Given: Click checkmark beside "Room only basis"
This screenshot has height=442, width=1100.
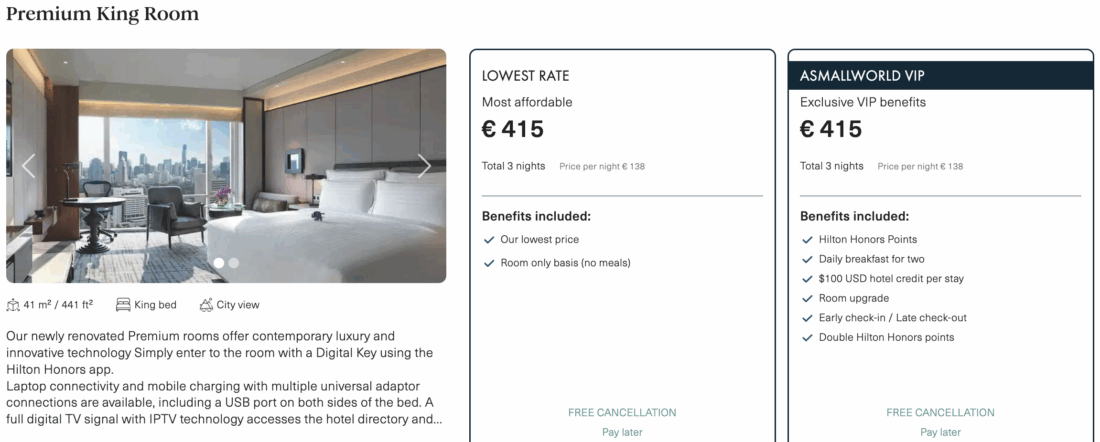Looking at the screenshot, I should 489,263.
